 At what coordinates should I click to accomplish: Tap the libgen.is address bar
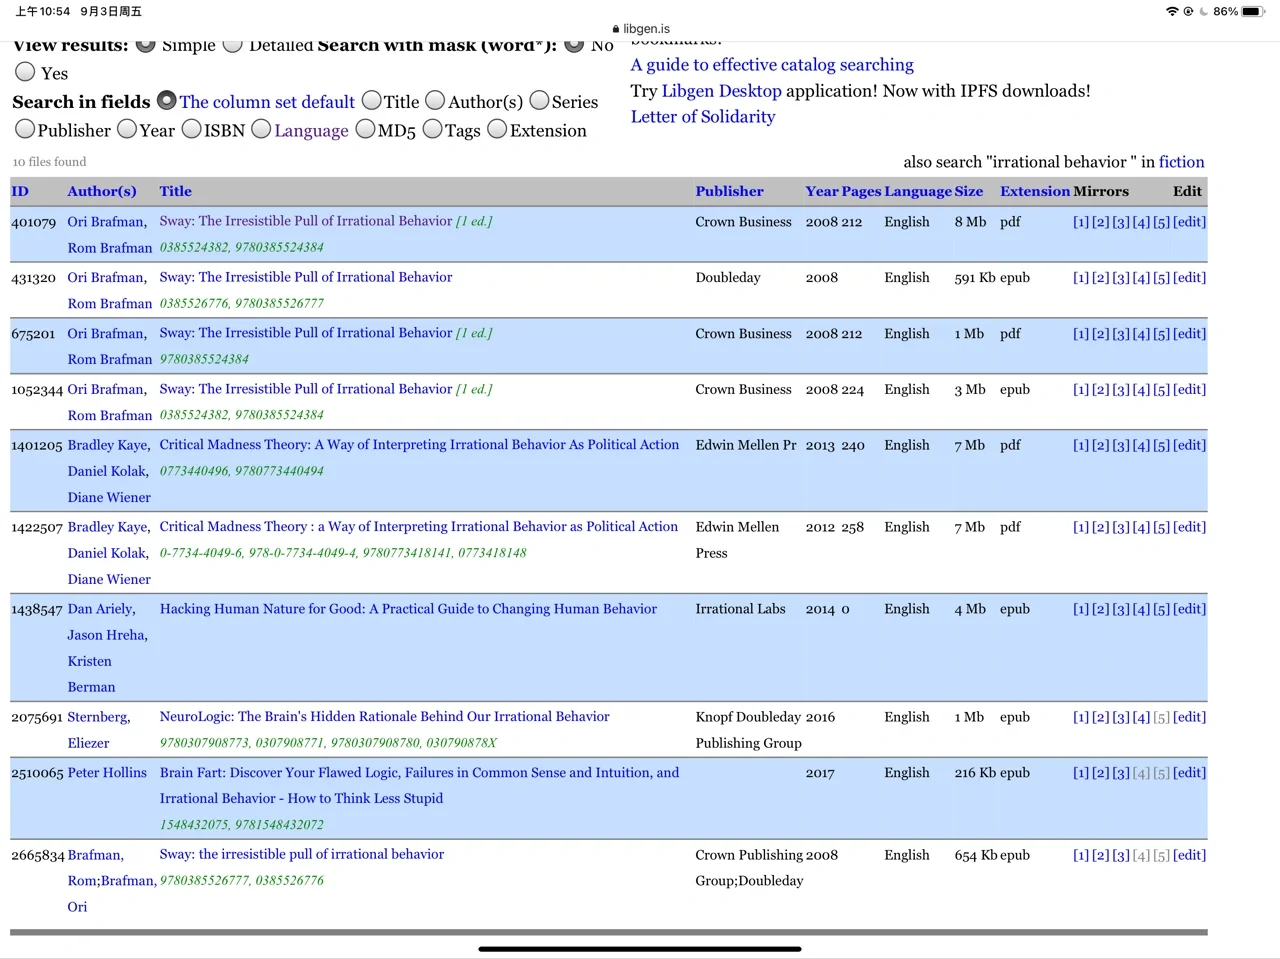641,29
